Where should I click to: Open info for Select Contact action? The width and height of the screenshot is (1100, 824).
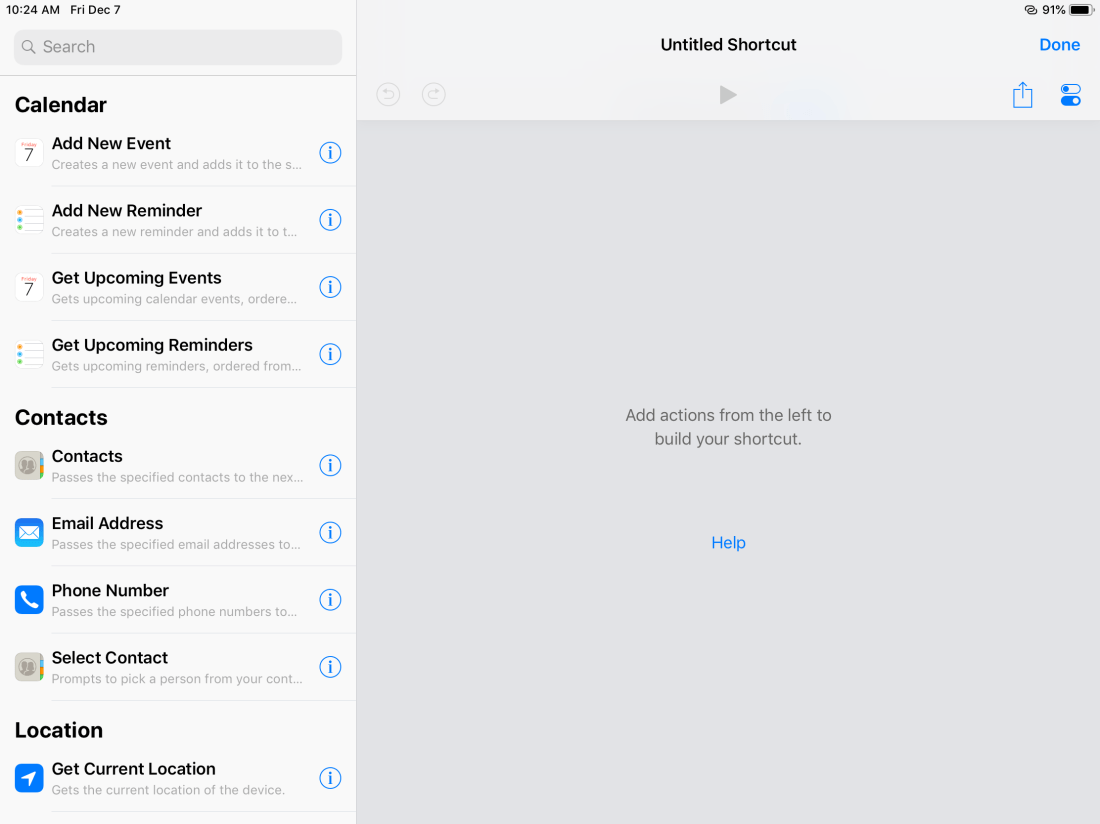pos(330,667)
